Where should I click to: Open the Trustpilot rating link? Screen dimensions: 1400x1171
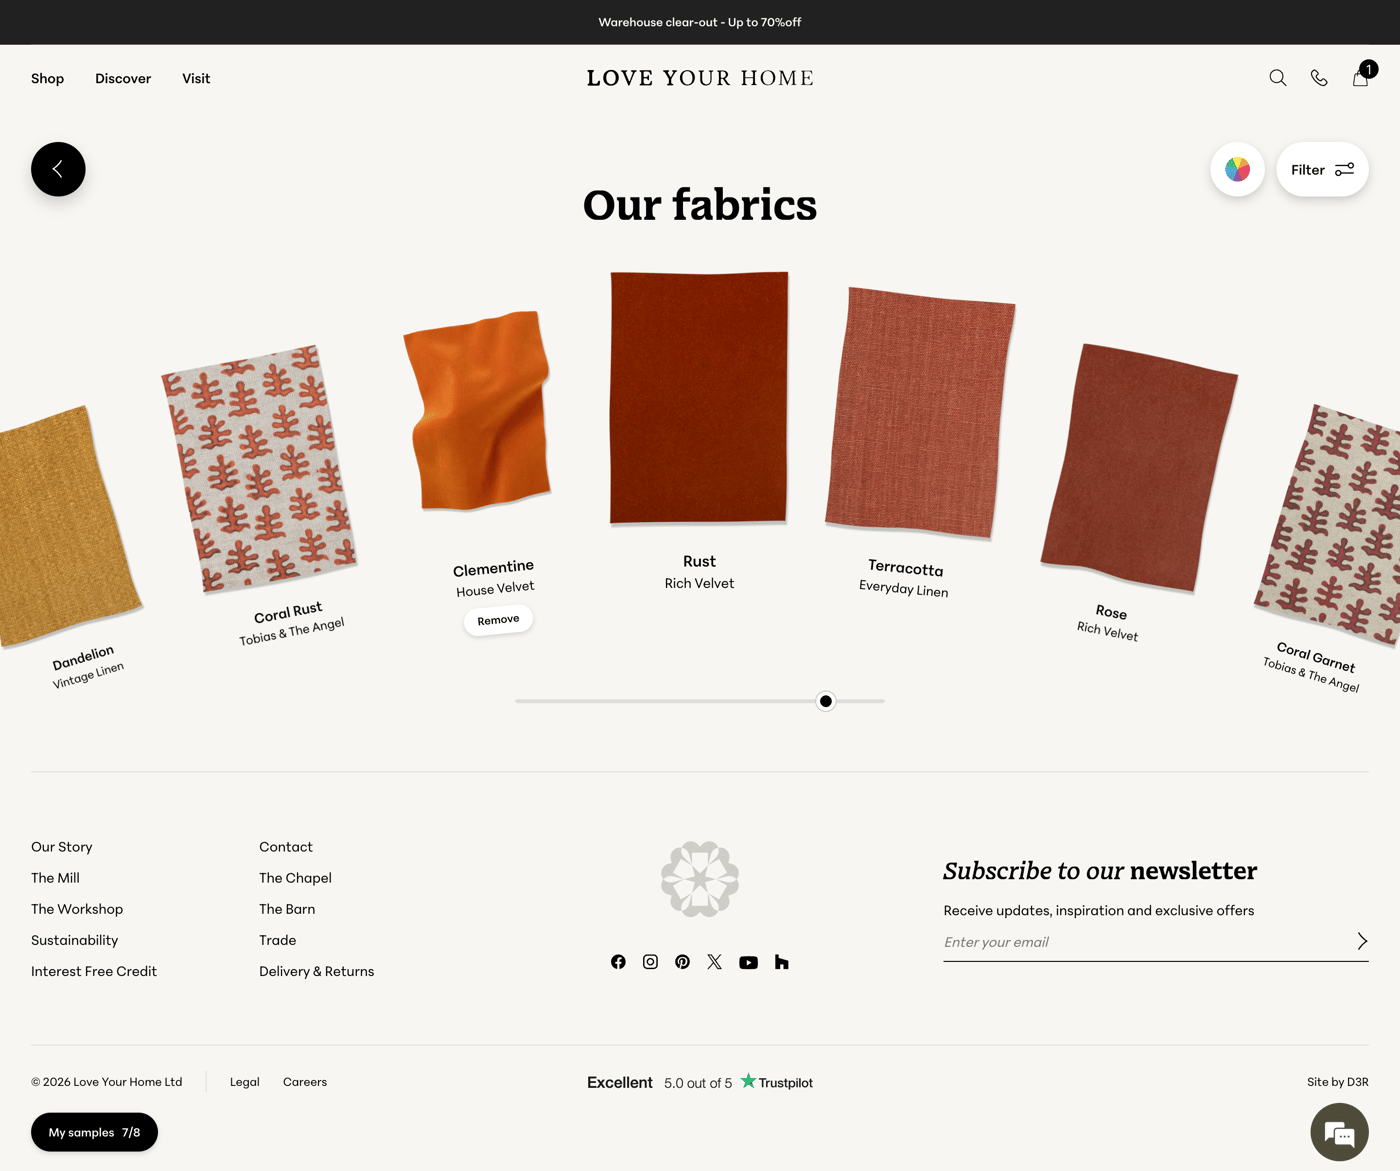click(x=700, y=1082)
